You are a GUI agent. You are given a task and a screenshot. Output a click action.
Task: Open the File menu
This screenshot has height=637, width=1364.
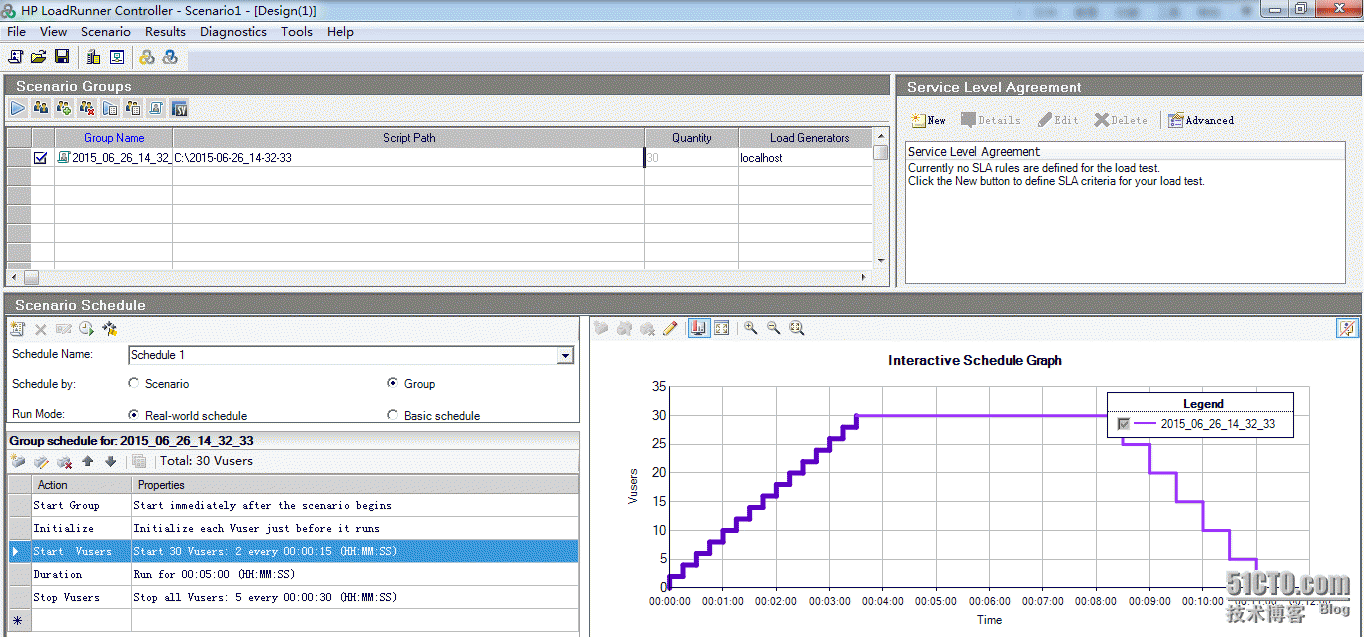17,32
